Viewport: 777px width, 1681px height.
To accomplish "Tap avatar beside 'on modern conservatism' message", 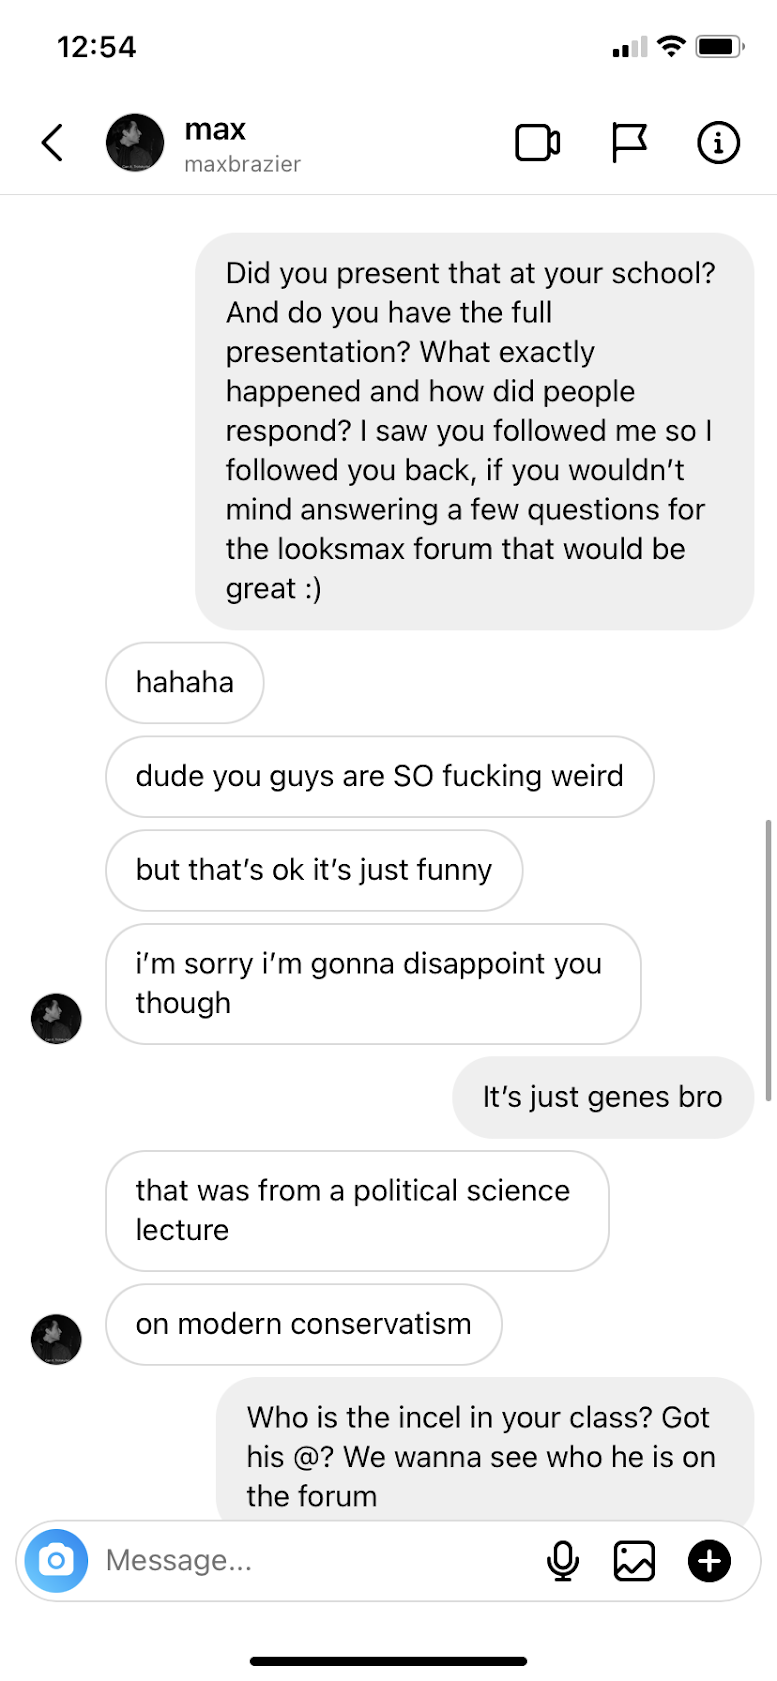I will click(56, 1339).
